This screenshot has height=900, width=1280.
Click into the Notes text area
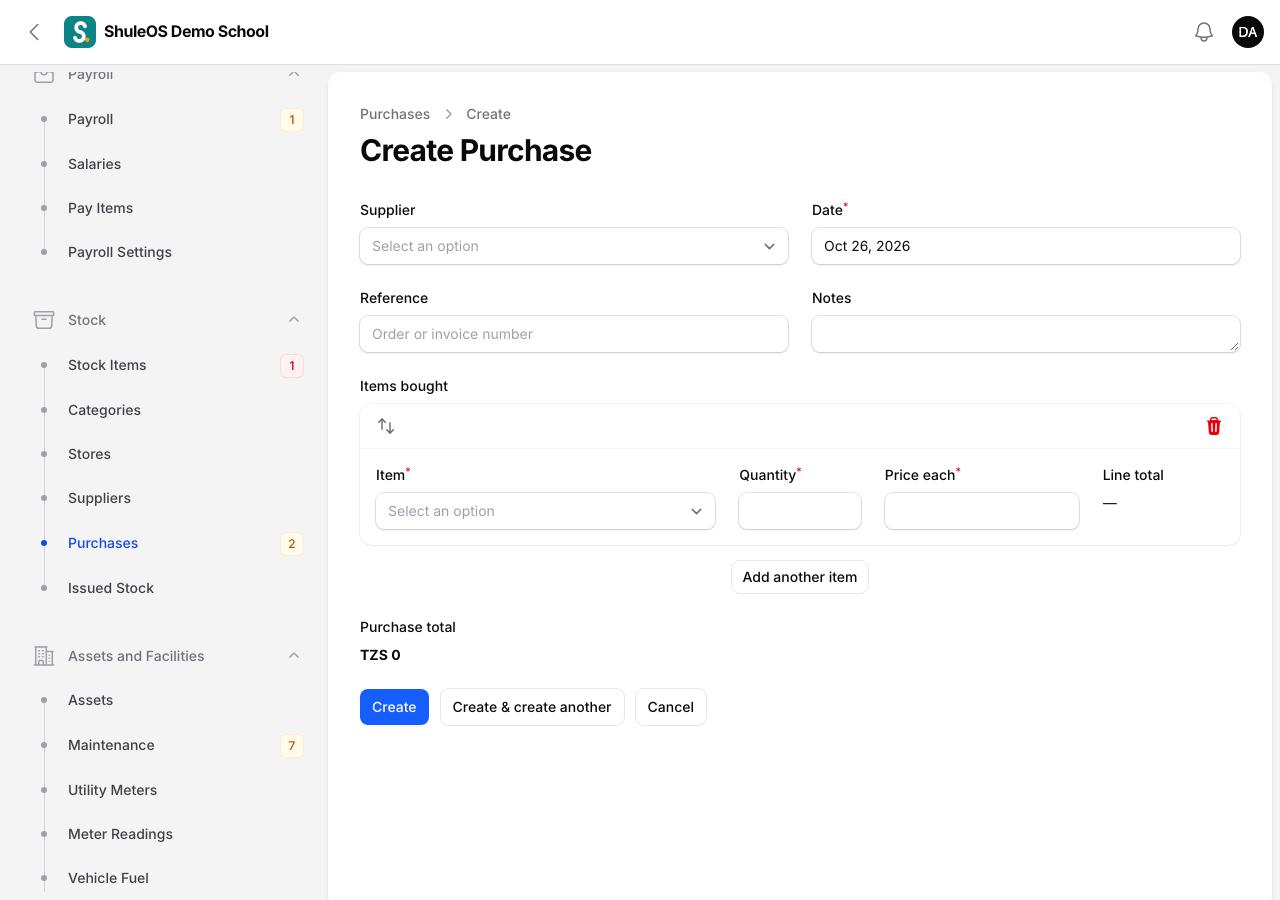pyautogui.click(x=1026, y=334)
